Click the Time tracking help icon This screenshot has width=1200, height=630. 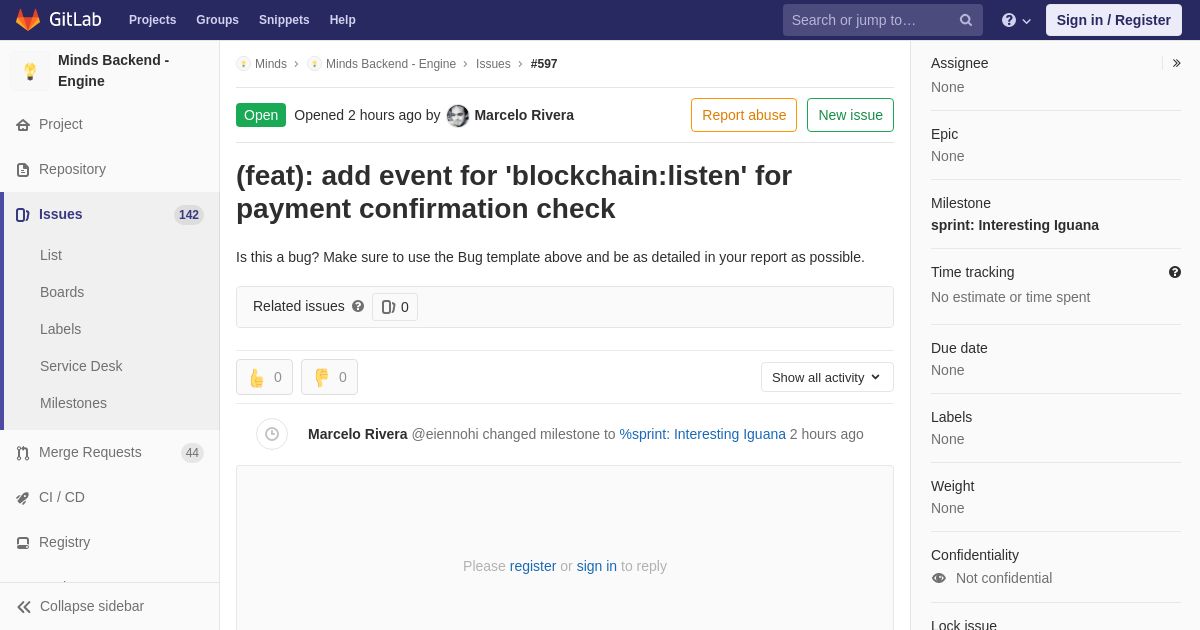click(1174, 272)
